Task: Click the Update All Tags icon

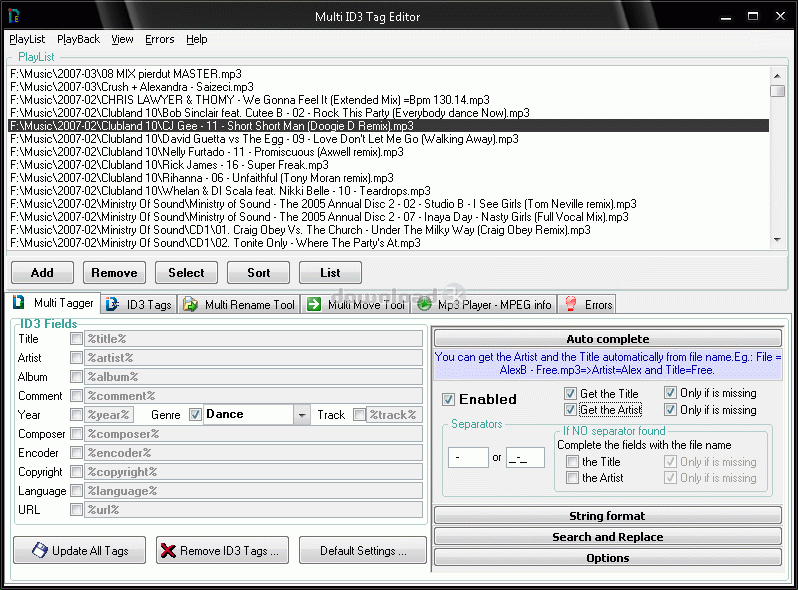Action: [40, 550]
